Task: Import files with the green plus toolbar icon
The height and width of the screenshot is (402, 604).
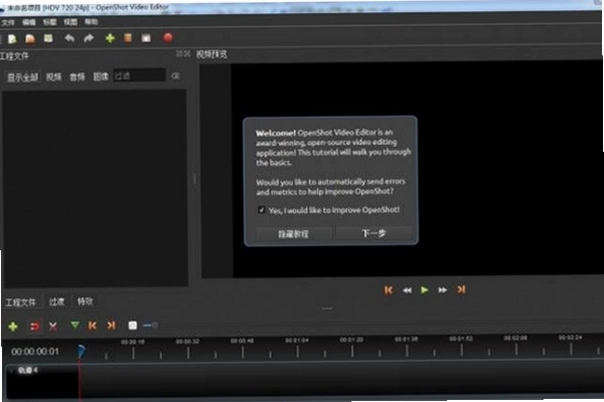Action: tap(110, 38)
